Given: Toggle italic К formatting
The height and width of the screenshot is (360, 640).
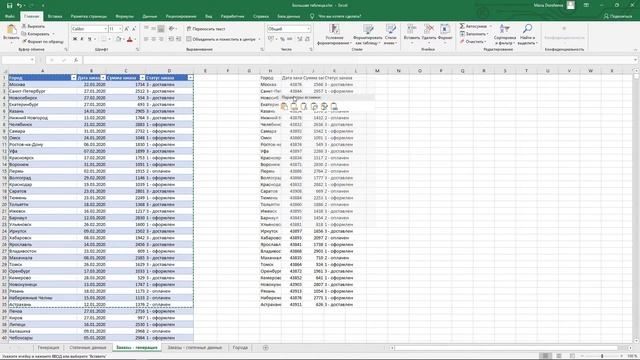Looking at the screenshot, I should click(82, 39).
